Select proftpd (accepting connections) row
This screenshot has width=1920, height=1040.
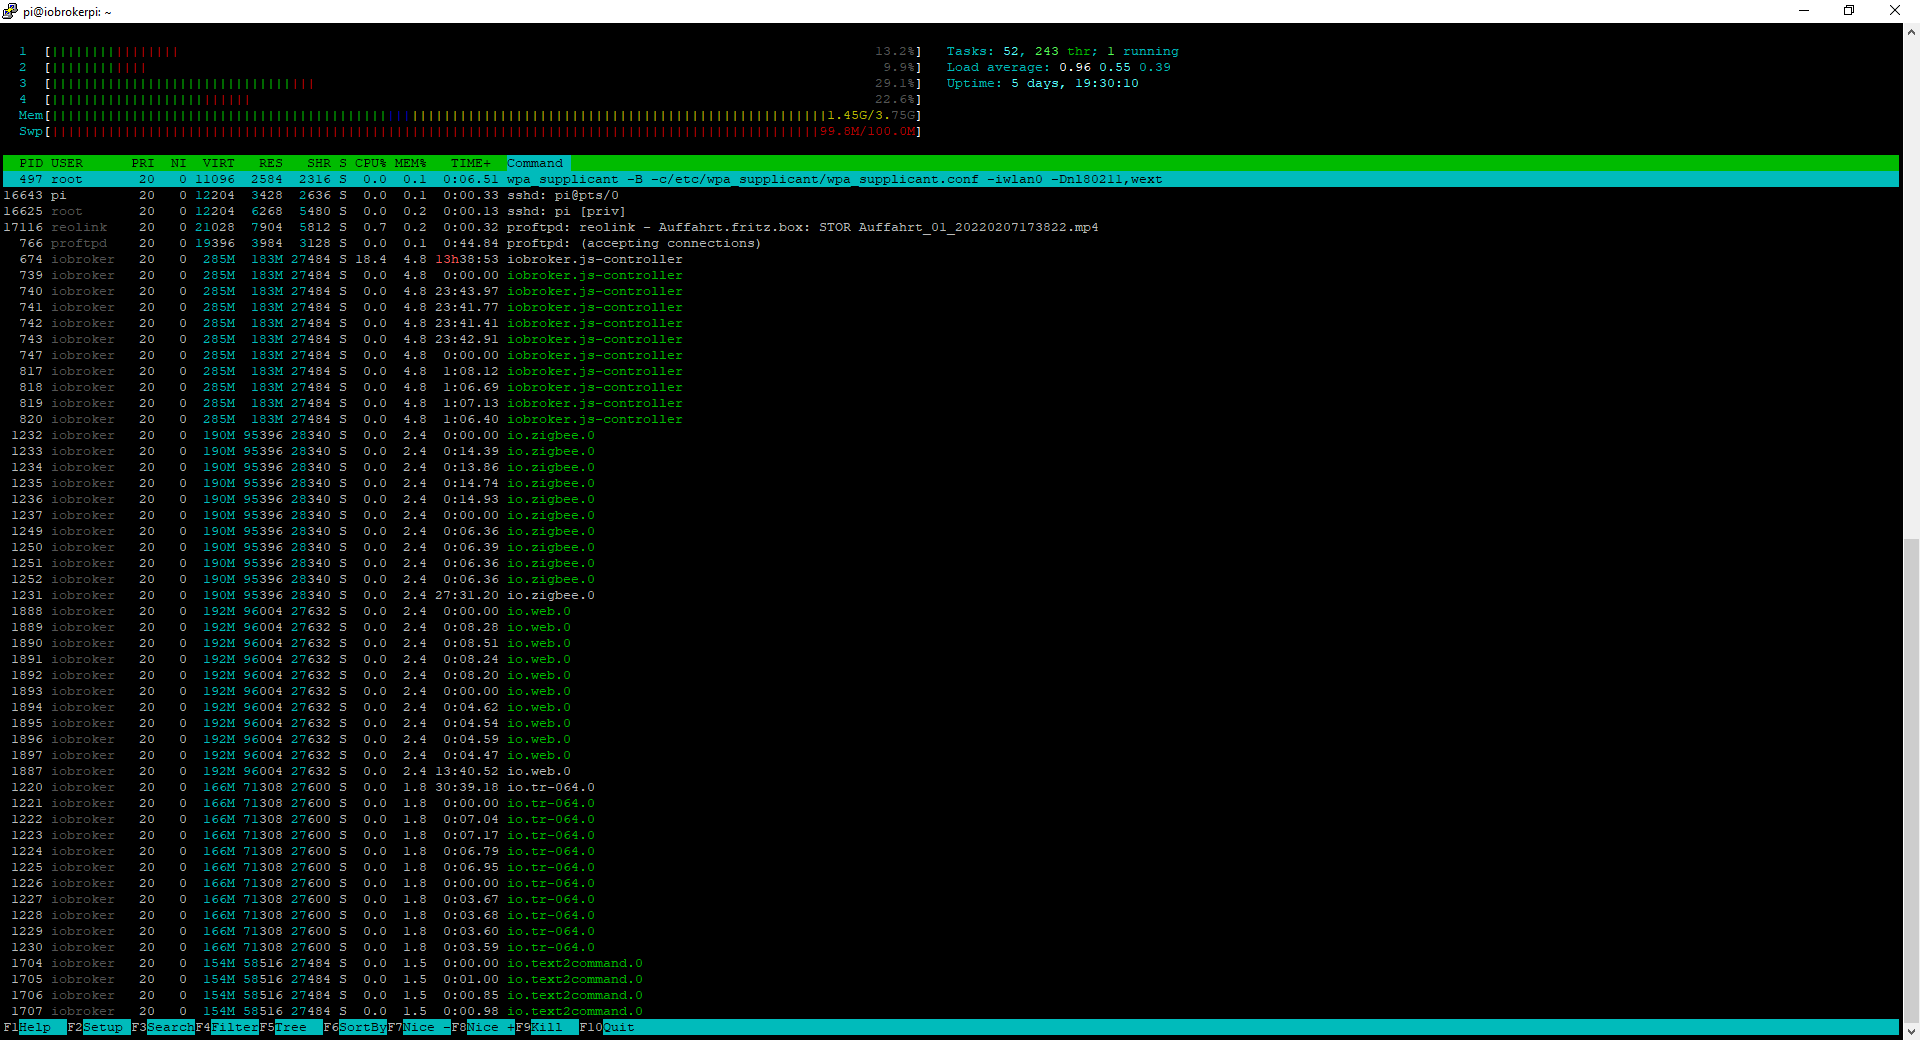coord(950,243)
